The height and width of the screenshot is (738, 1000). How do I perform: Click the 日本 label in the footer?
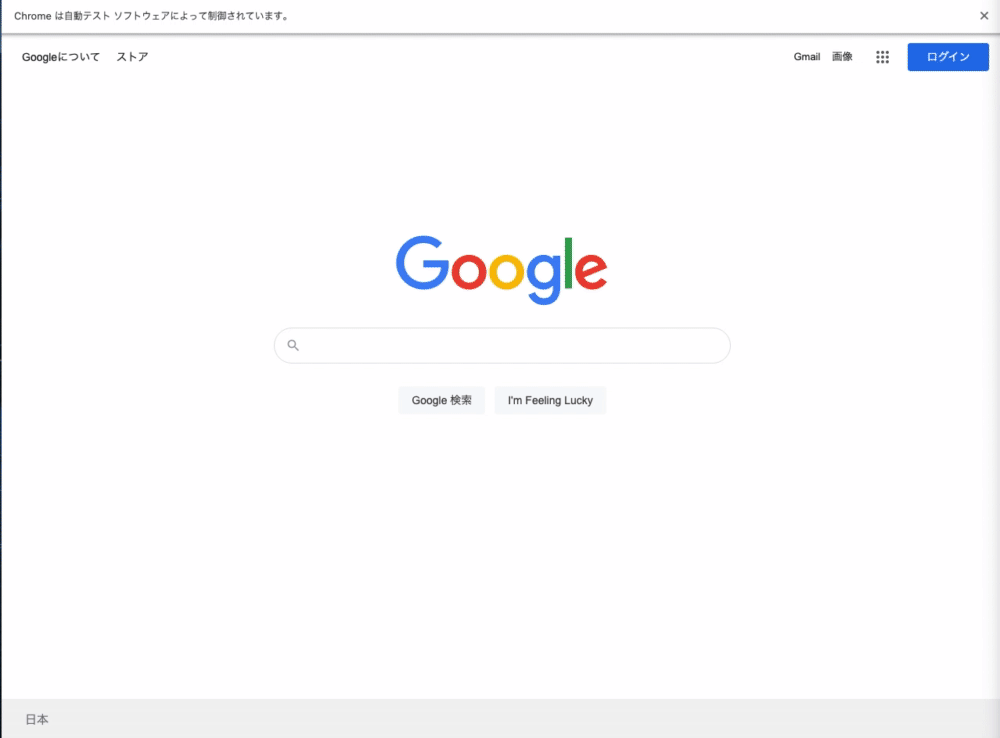click(x=37, y=720)
